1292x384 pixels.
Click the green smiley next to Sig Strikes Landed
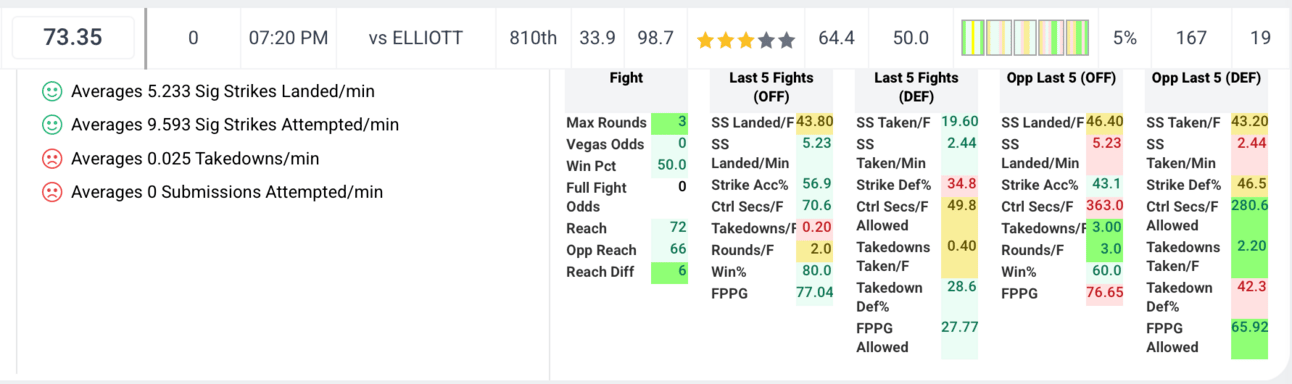(52, 91)
